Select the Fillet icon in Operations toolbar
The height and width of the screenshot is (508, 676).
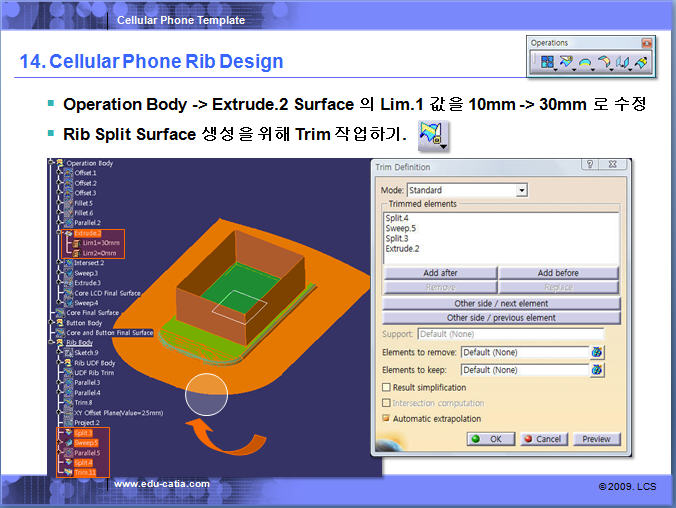click(604, 62)
